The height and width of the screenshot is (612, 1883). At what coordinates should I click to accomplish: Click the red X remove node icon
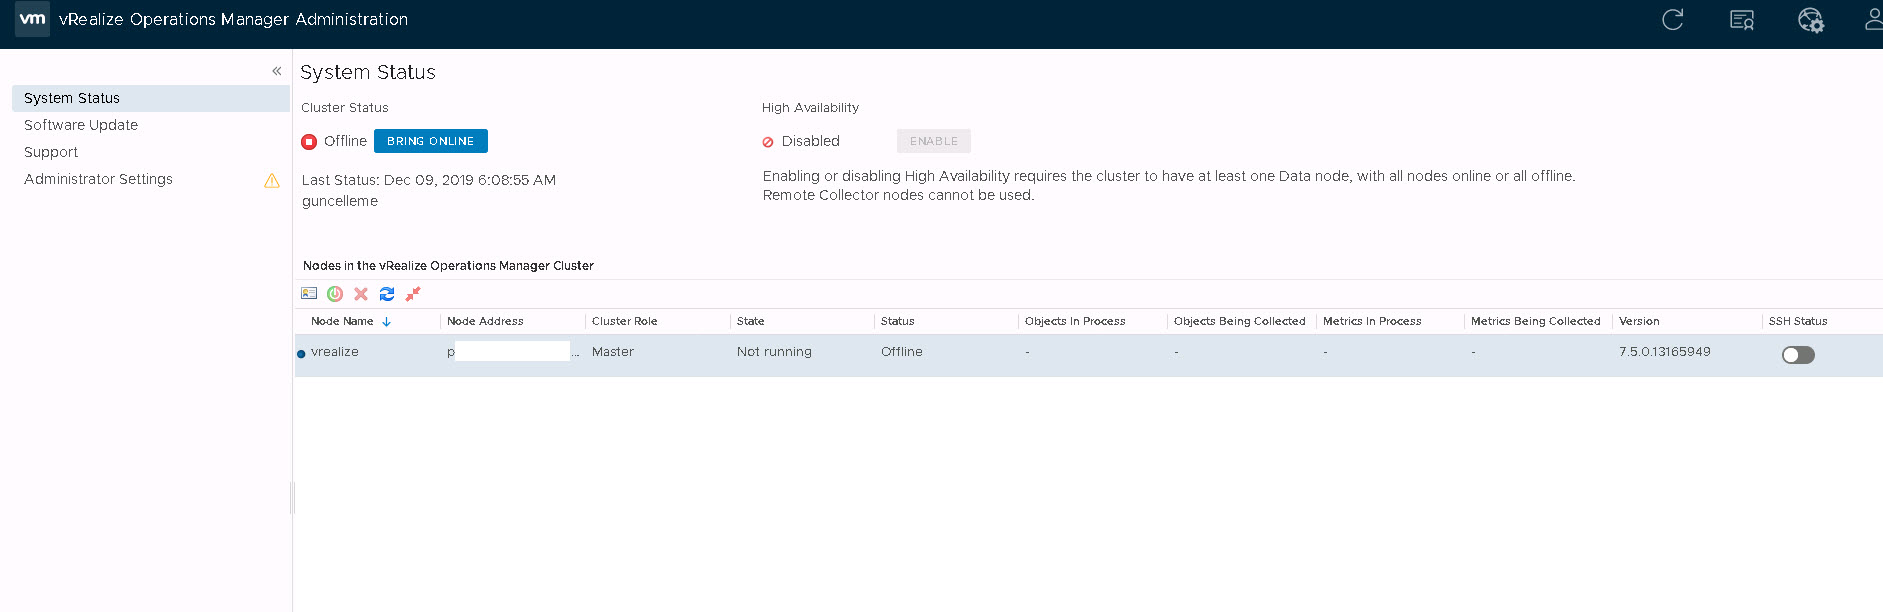[x=361, y=294]
